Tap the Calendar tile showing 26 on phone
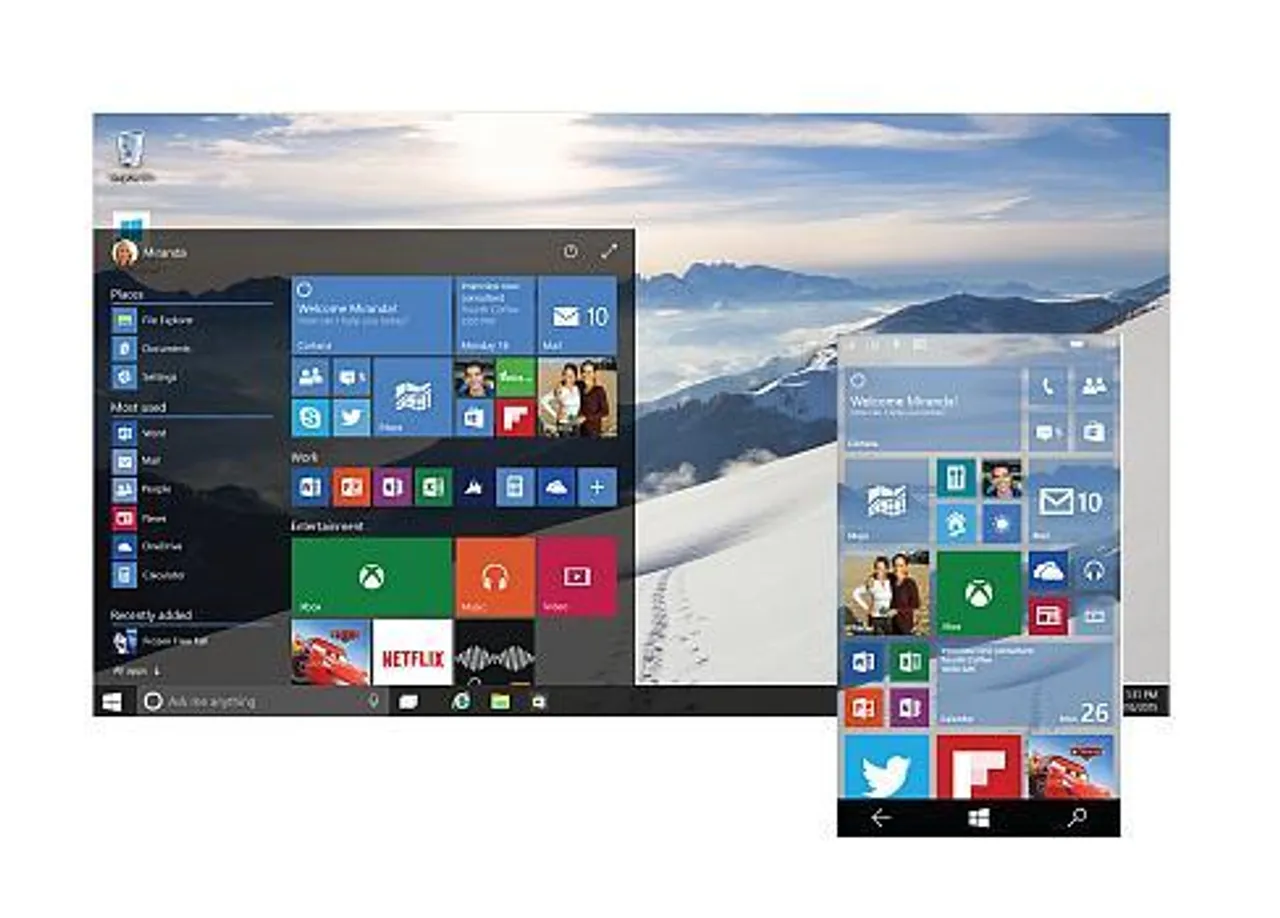The image size is (1280, 918). [x=1025, y=685]
